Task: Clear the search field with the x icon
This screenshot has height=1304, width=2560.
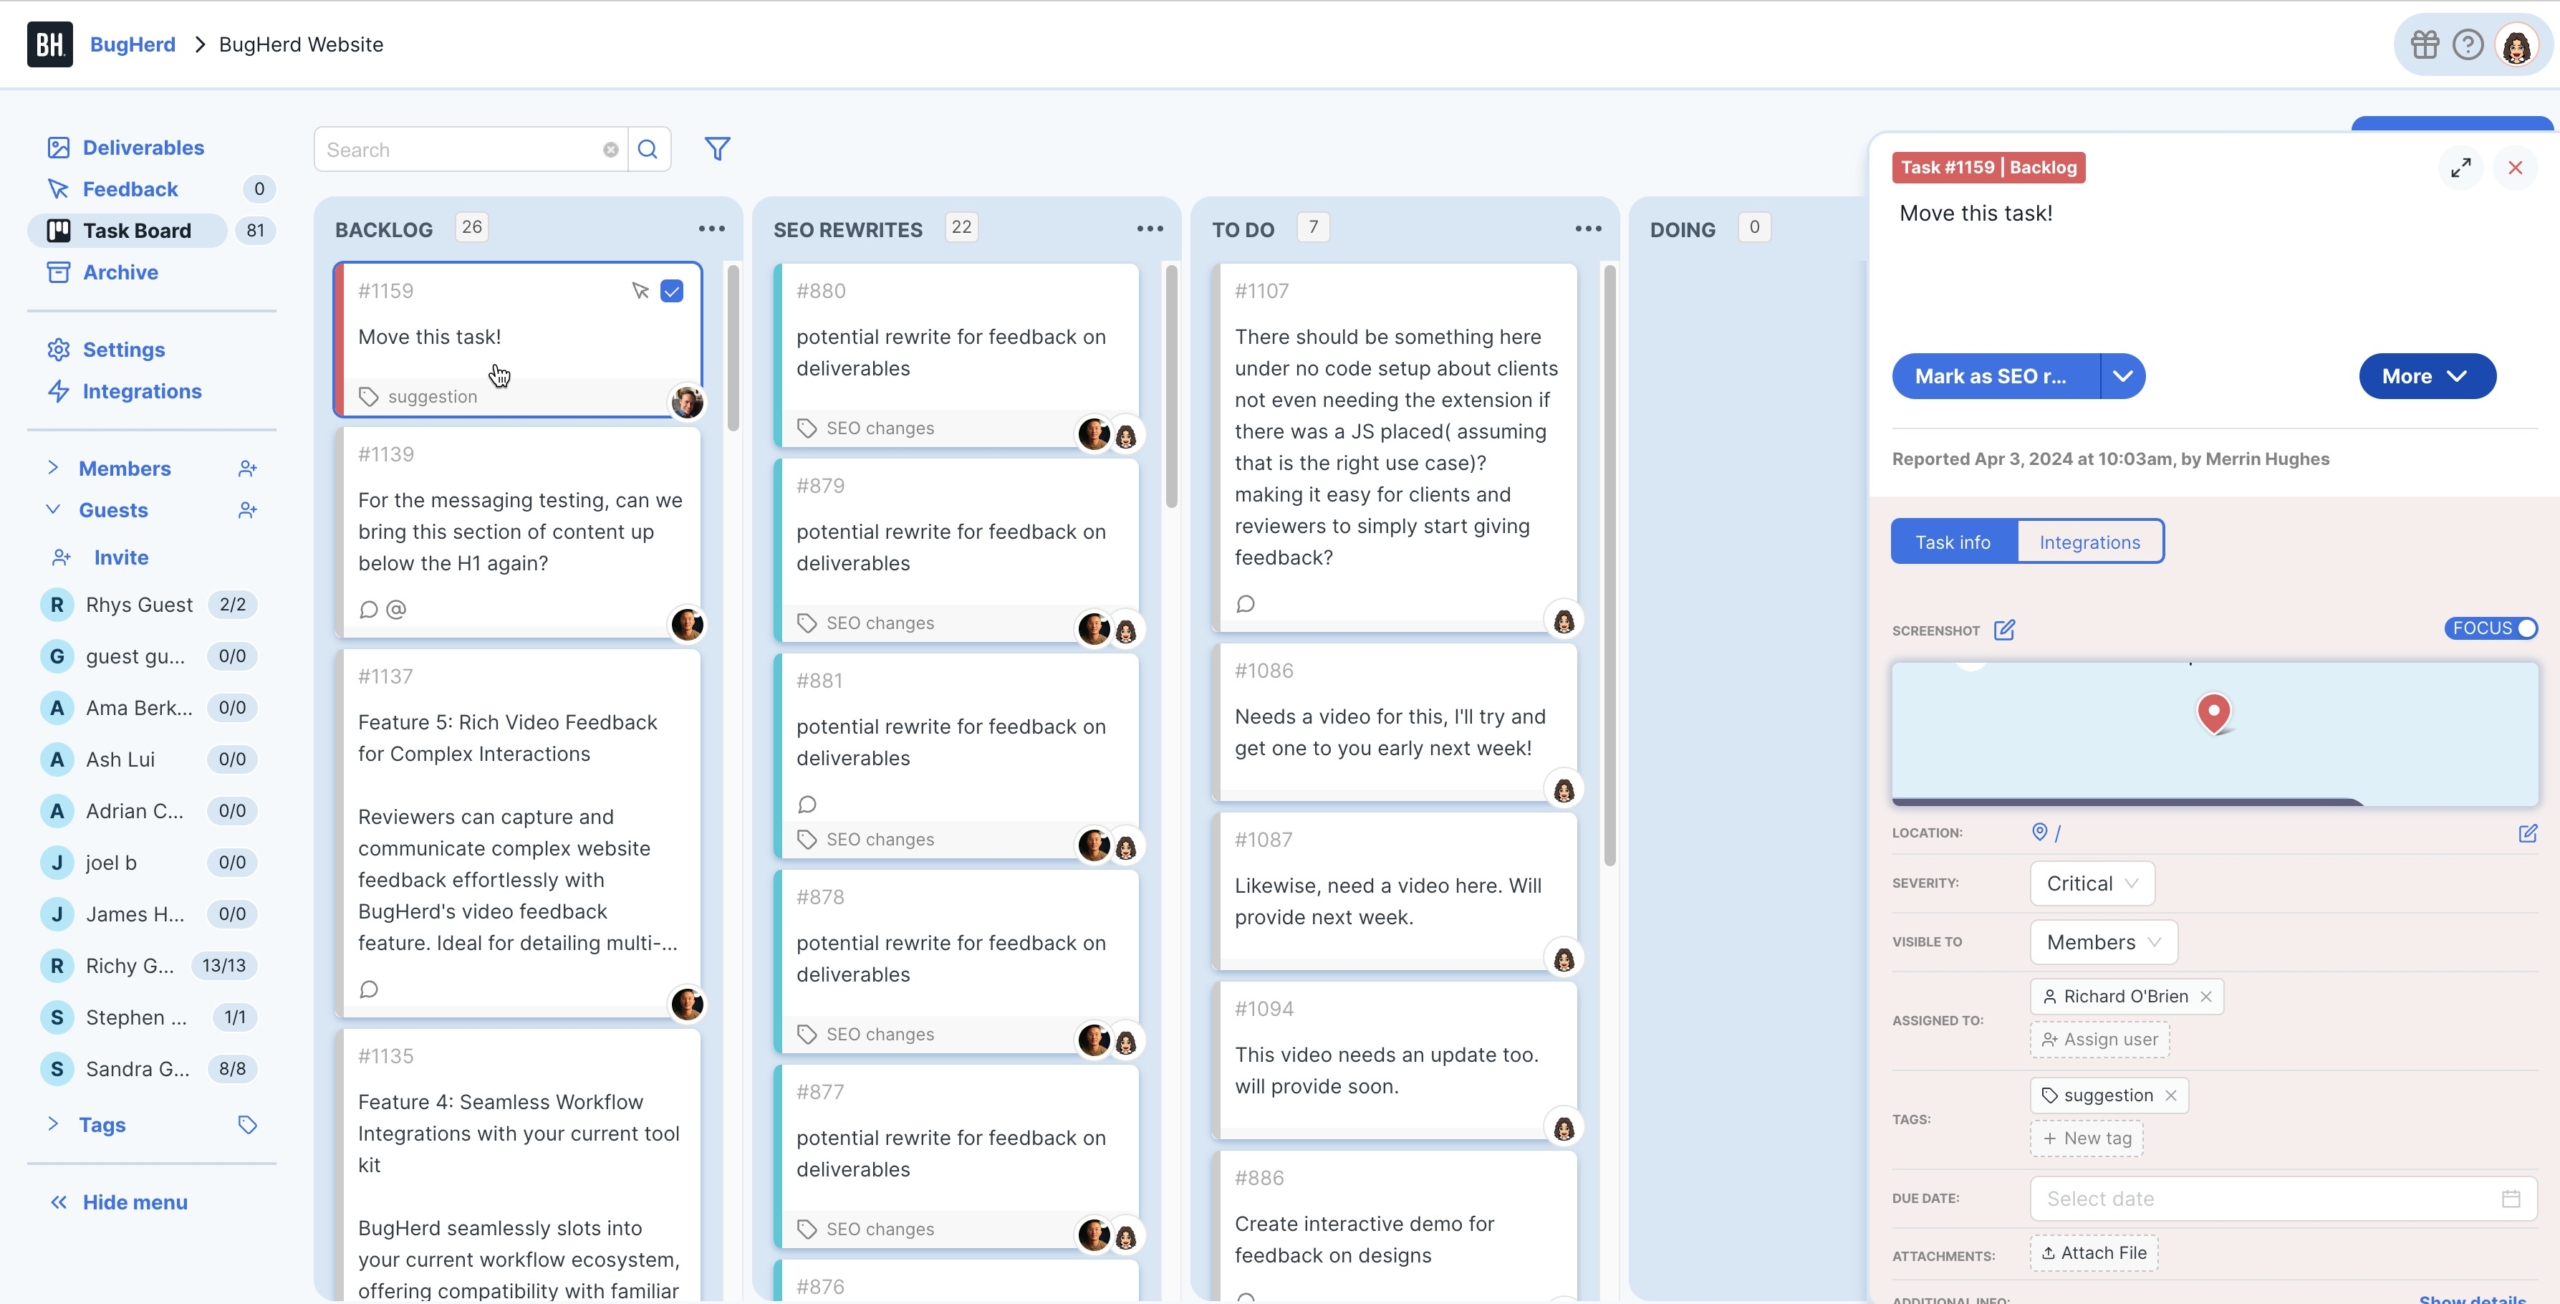Action: pos(610,150)
